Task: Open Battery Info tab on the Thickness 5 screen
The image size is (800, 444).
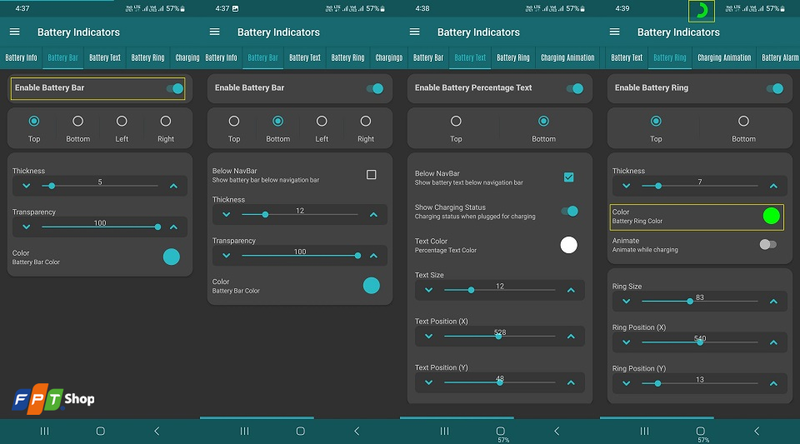Action: click(21, 58)
